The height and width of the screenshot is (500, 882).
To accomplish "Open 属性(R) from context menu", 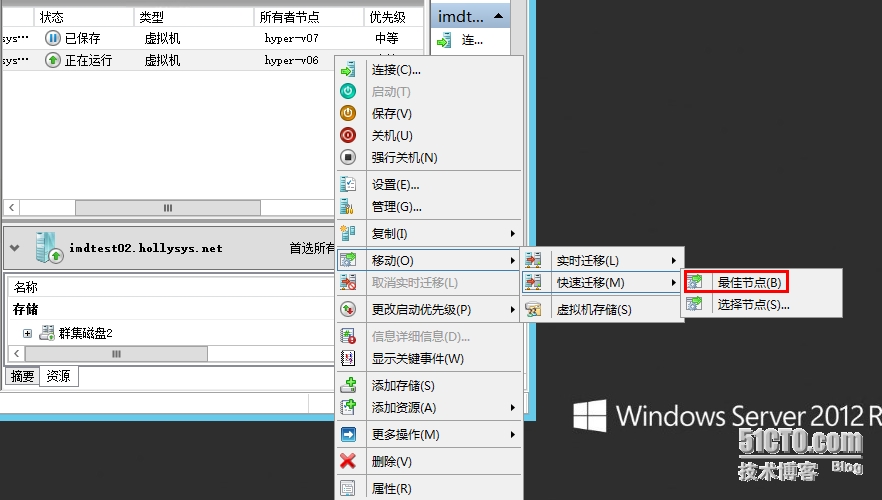I will click(392, 488).
